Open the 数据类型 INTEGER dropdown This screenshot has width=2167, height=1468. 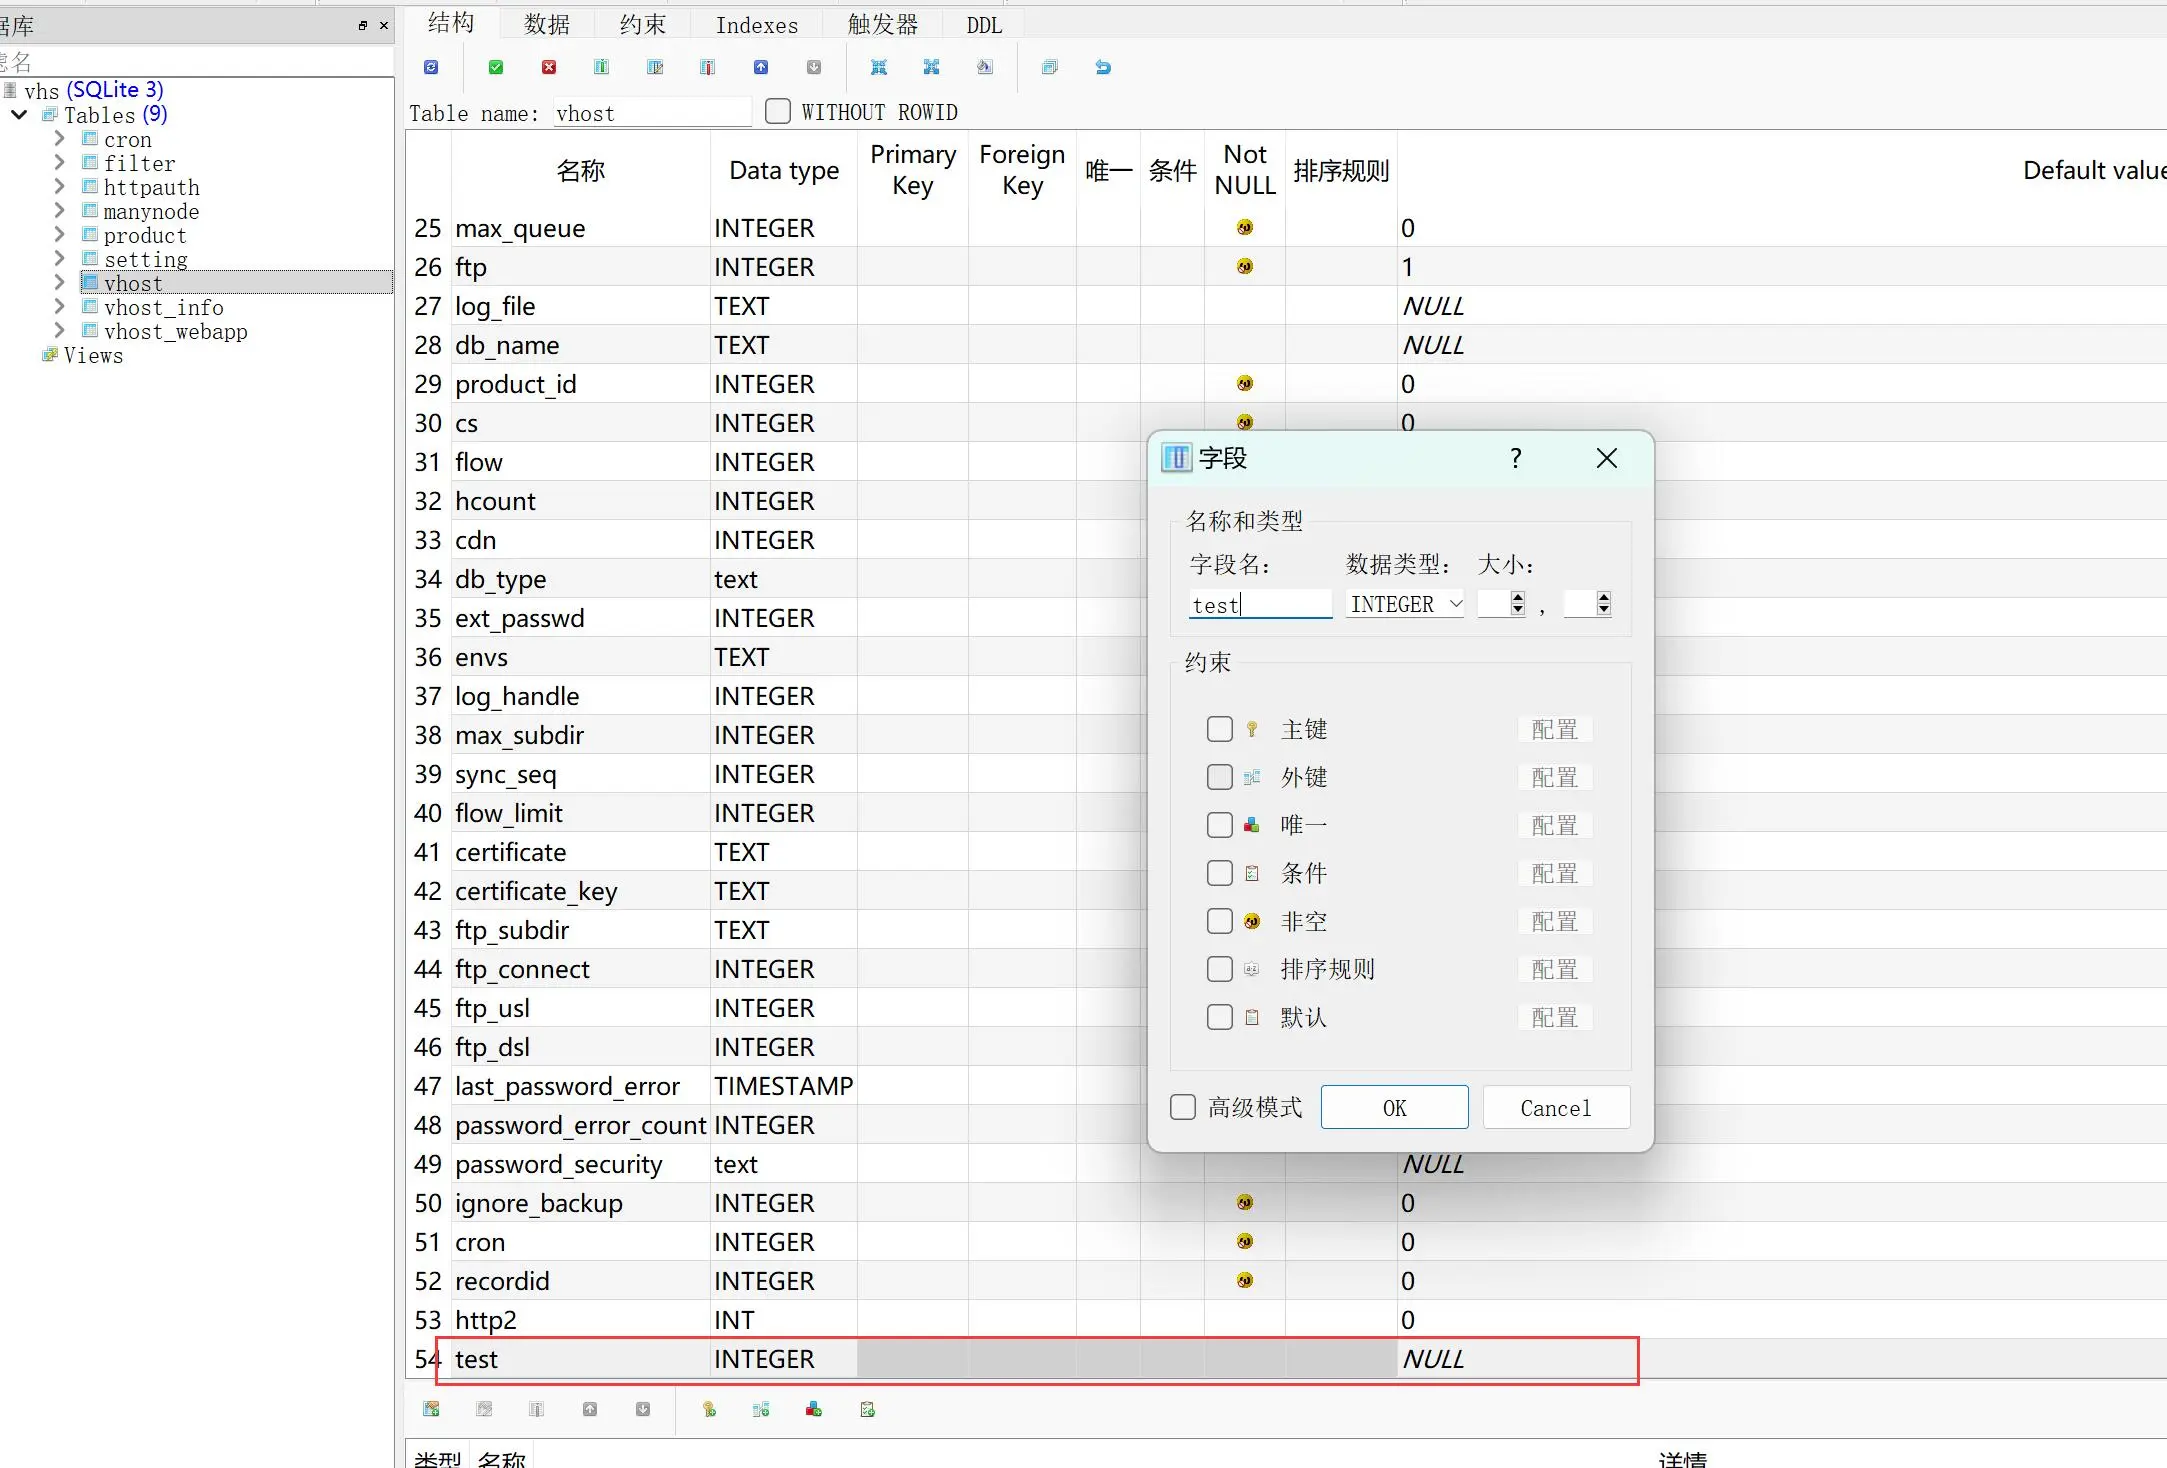[x=1405, y=604]
